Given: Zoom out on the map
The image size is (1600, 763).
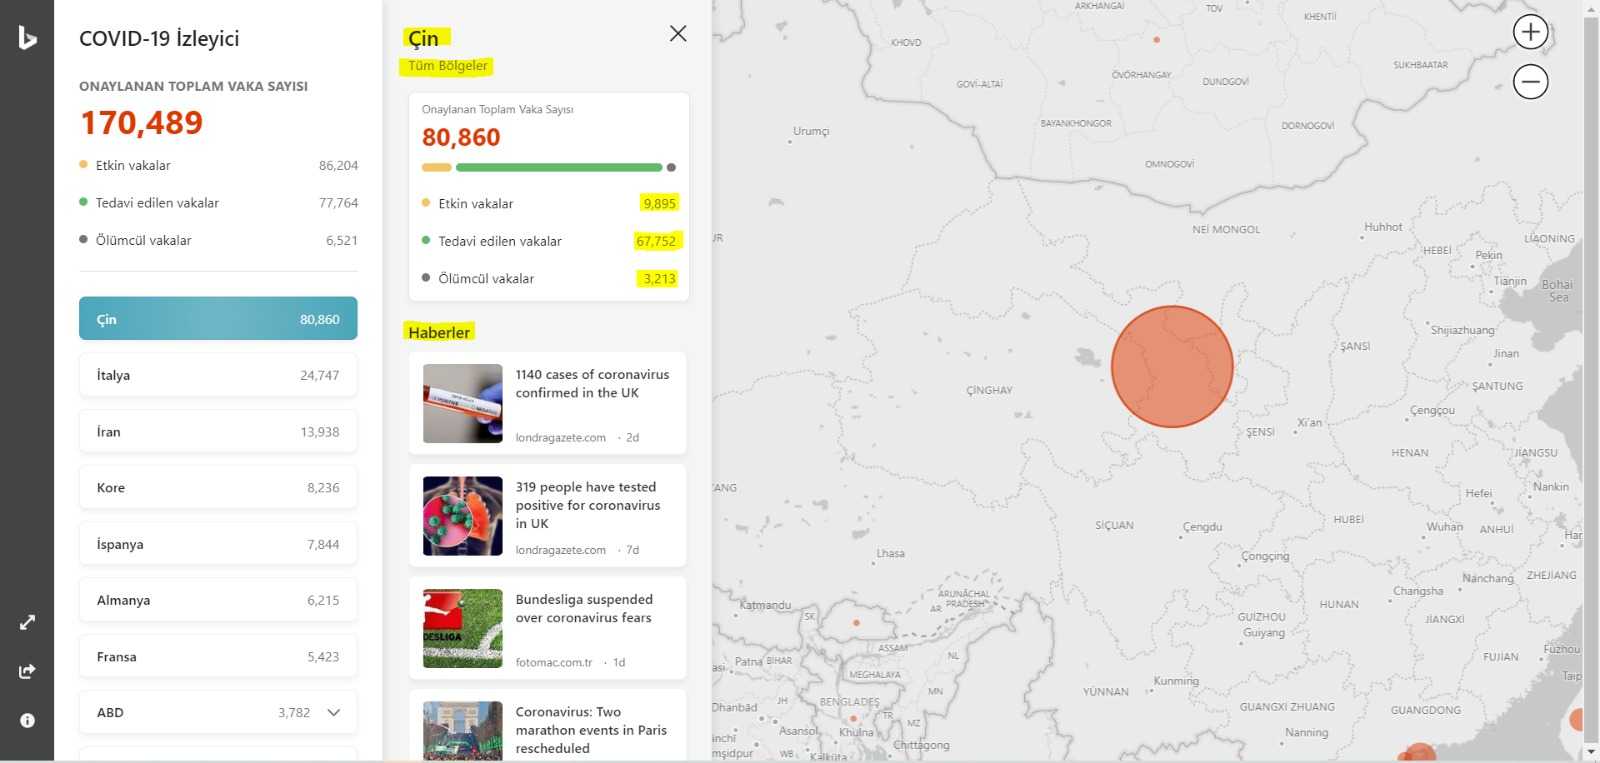Looking at the screenshot, I should (x=1530, y=81).
